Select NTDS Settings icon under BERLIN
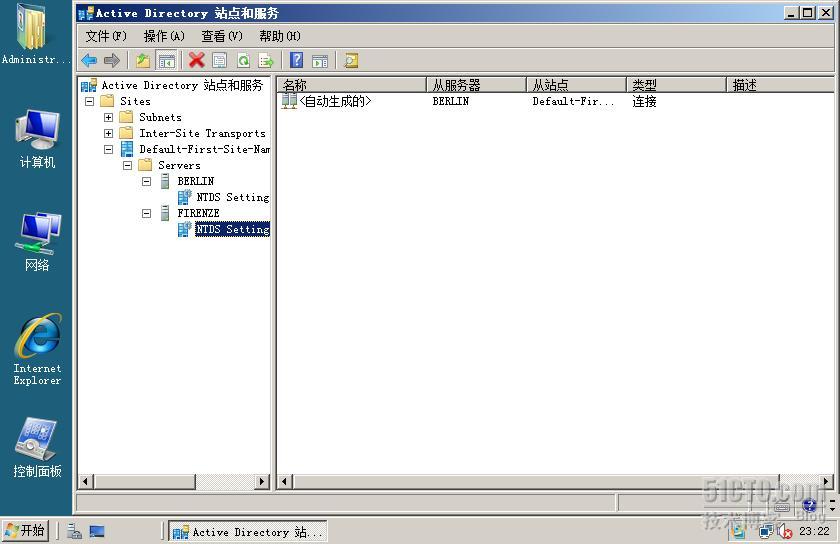 [184, 197]
